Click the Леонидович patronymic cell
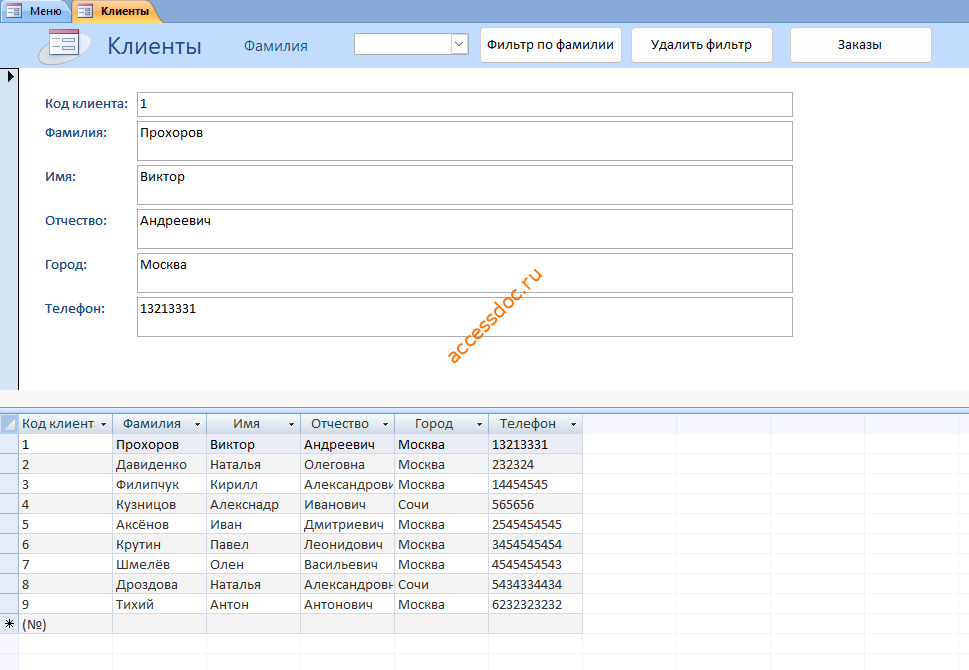 [347, 544]
